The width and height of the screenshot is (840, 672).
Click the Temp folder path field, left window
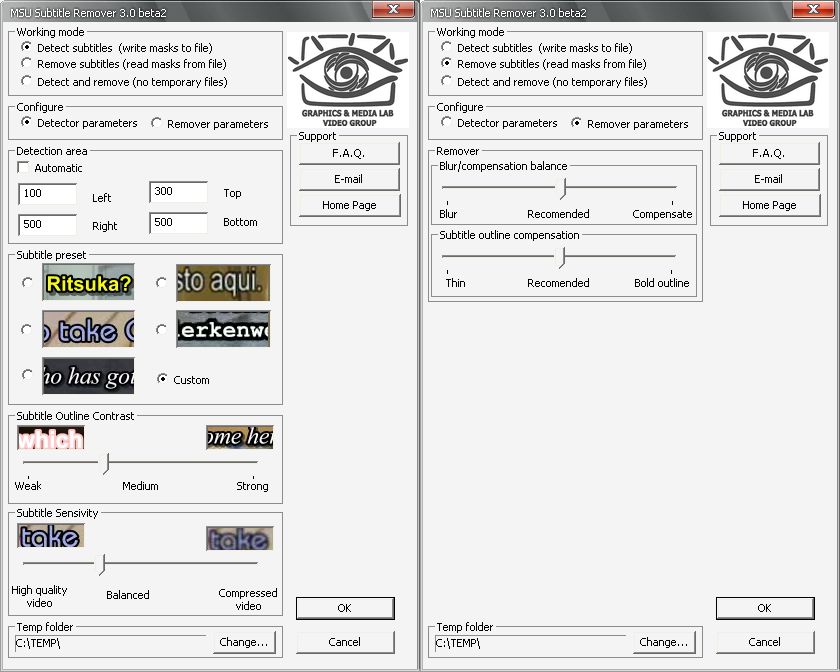110,643
